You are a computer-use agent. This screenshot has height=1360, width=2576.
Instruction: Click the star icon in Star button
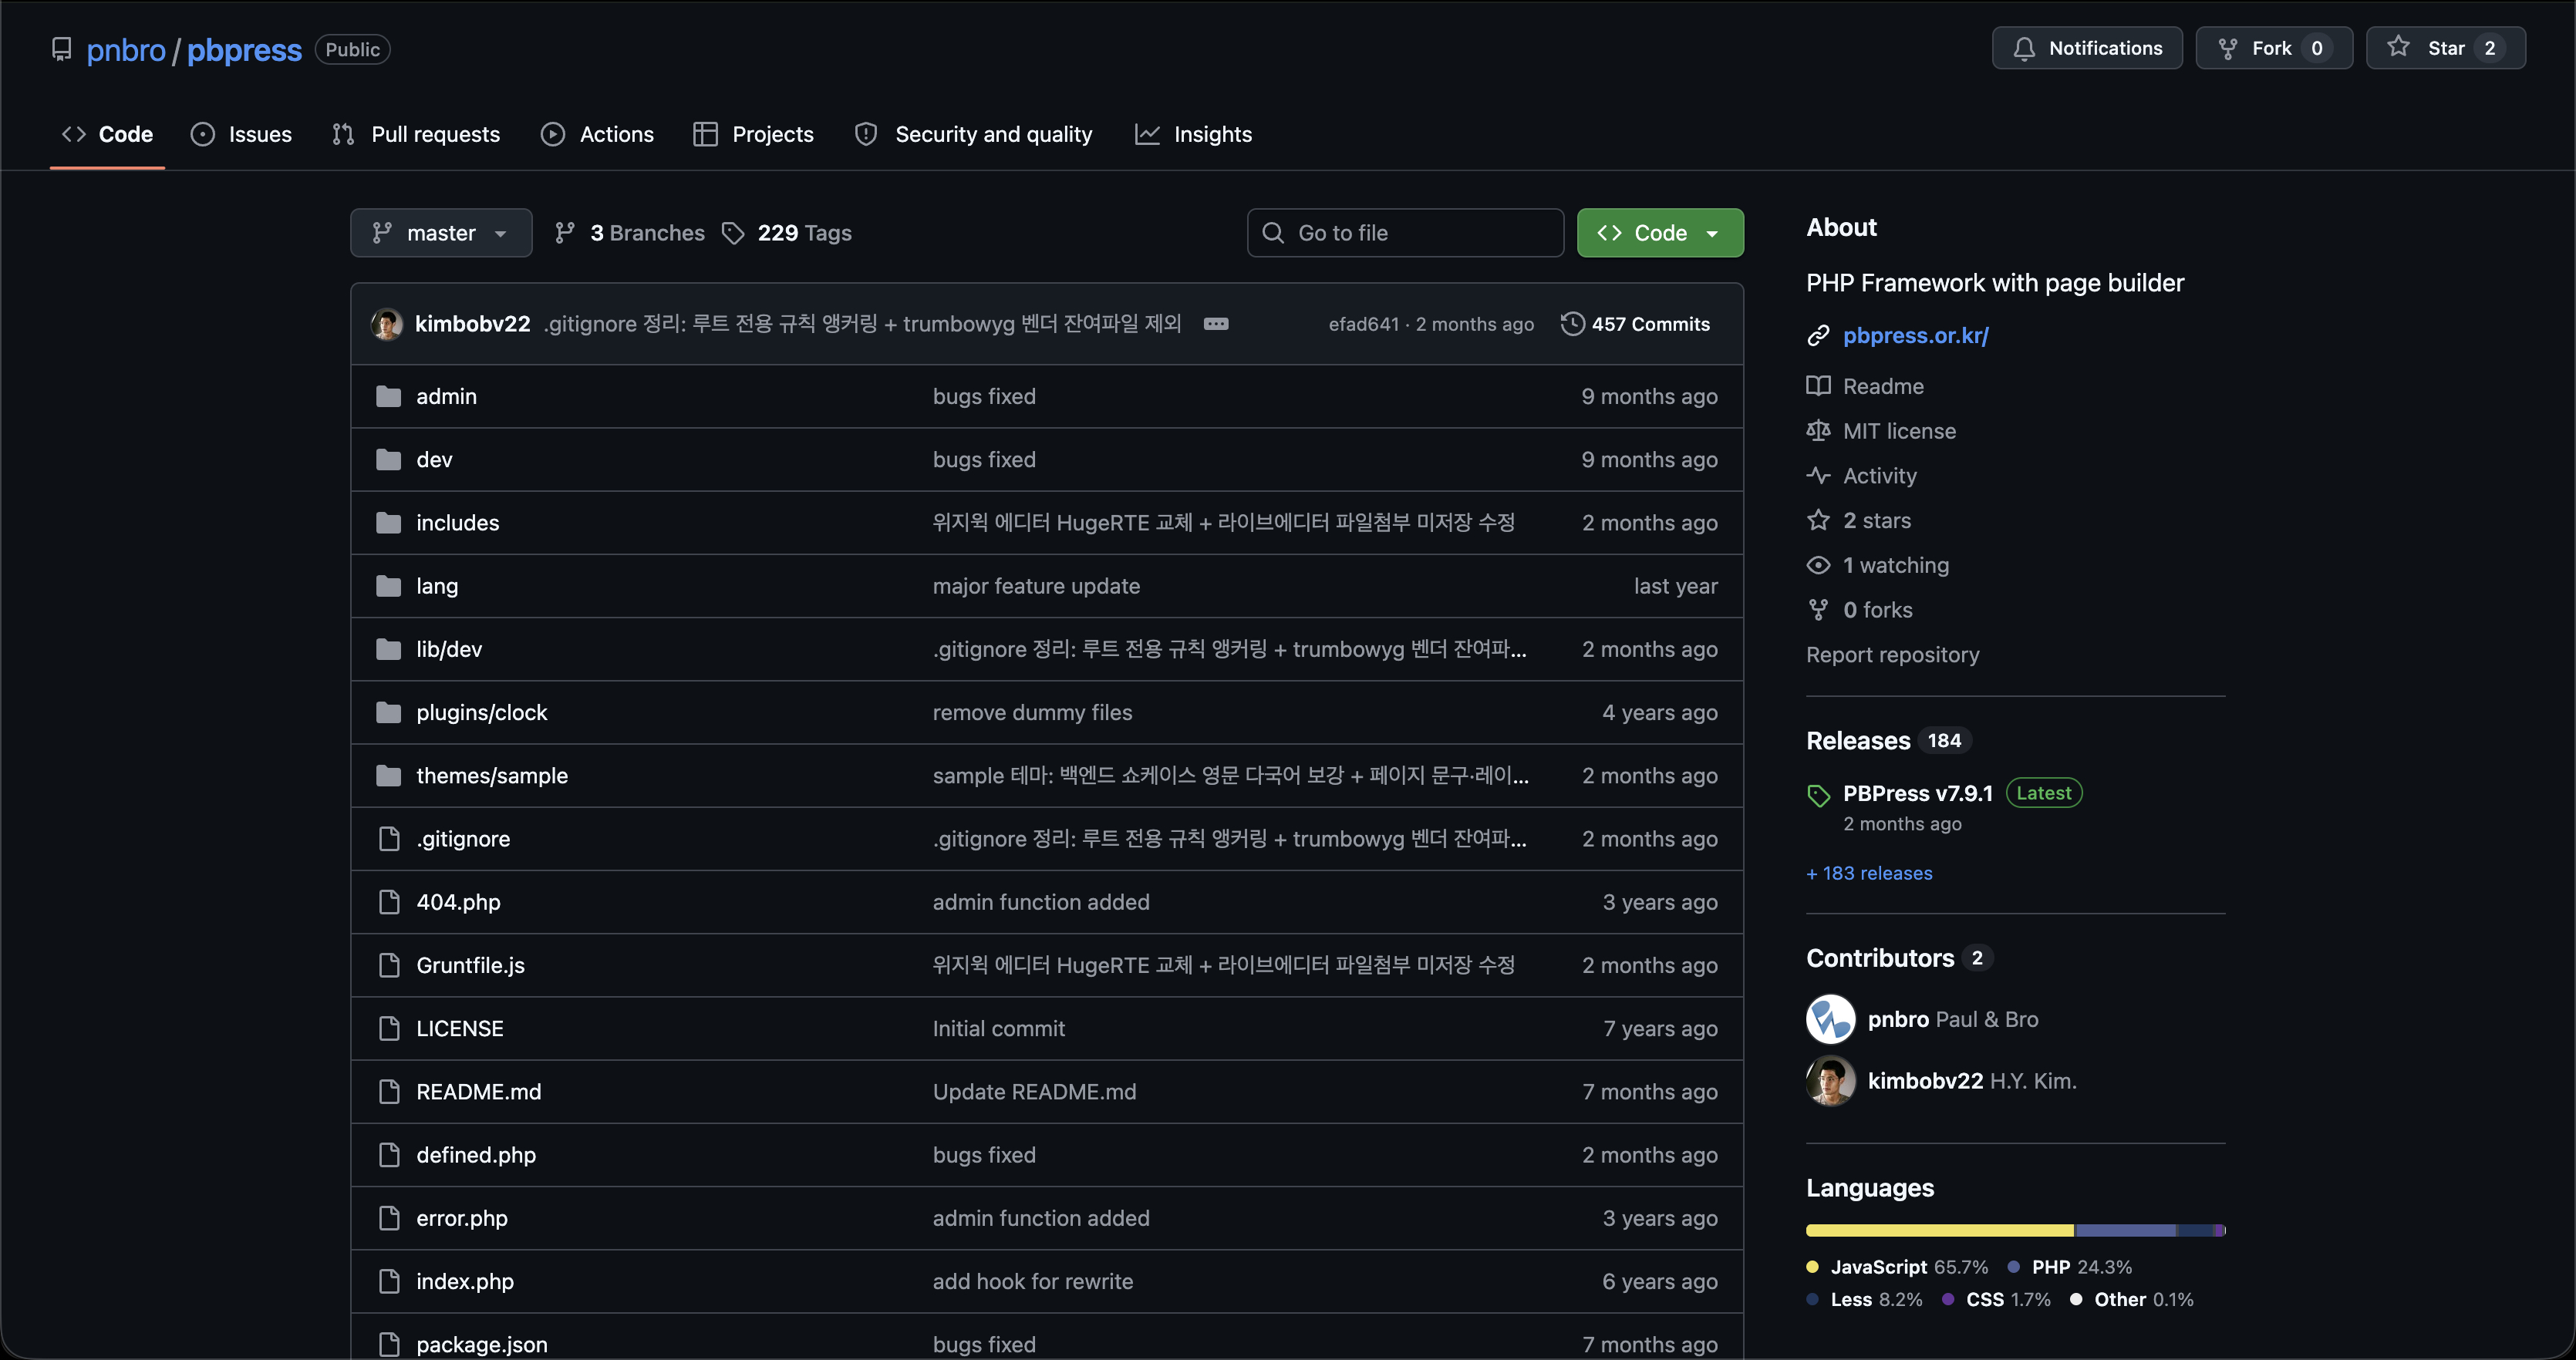click(2398, 47)
